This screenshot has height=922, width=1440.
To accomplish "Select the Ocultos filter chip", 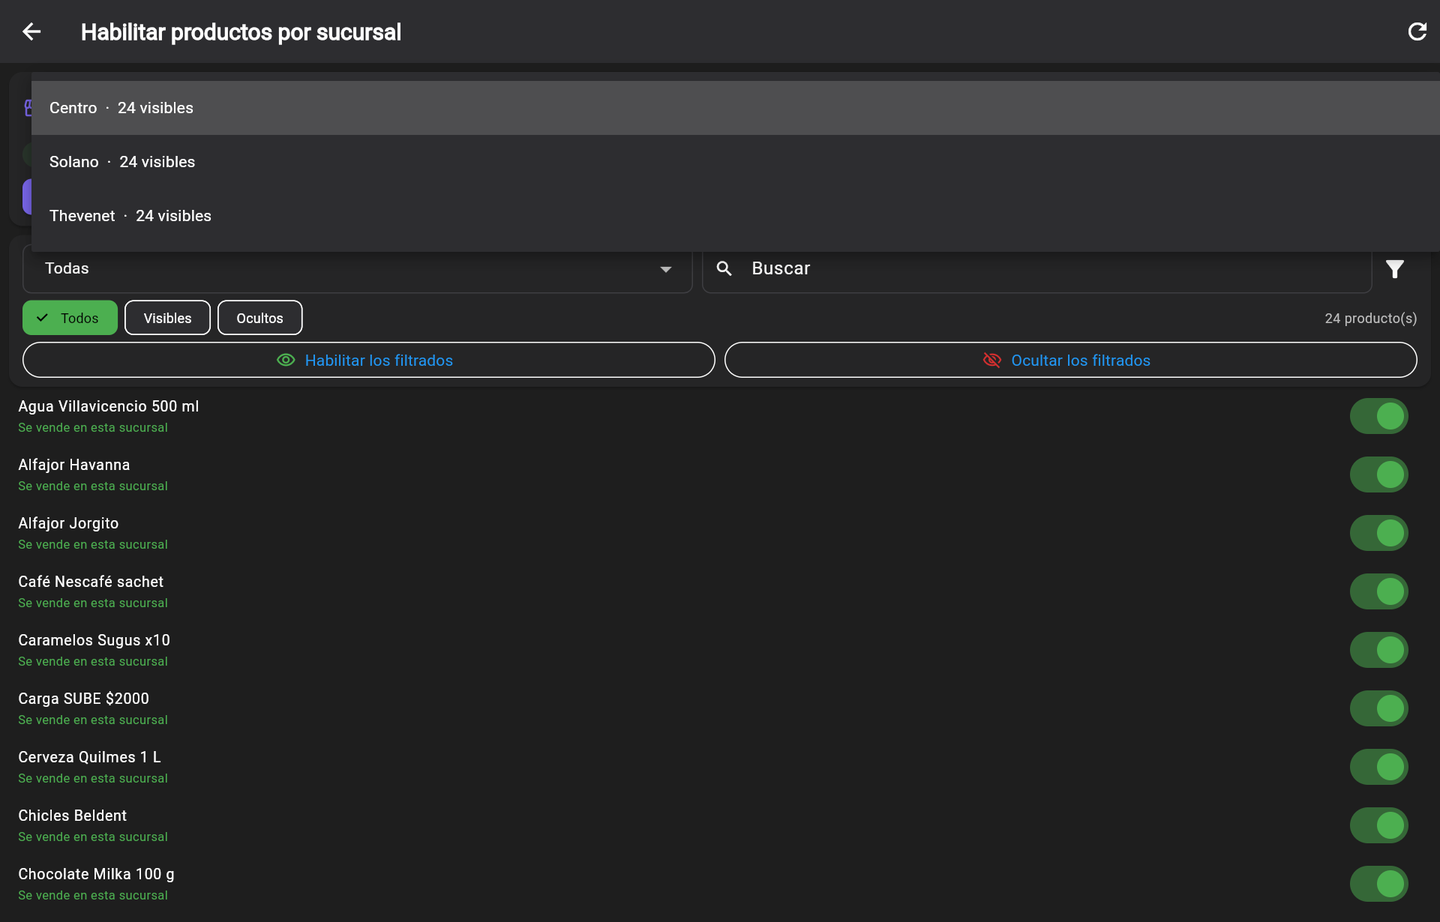I will click(260, 318).
